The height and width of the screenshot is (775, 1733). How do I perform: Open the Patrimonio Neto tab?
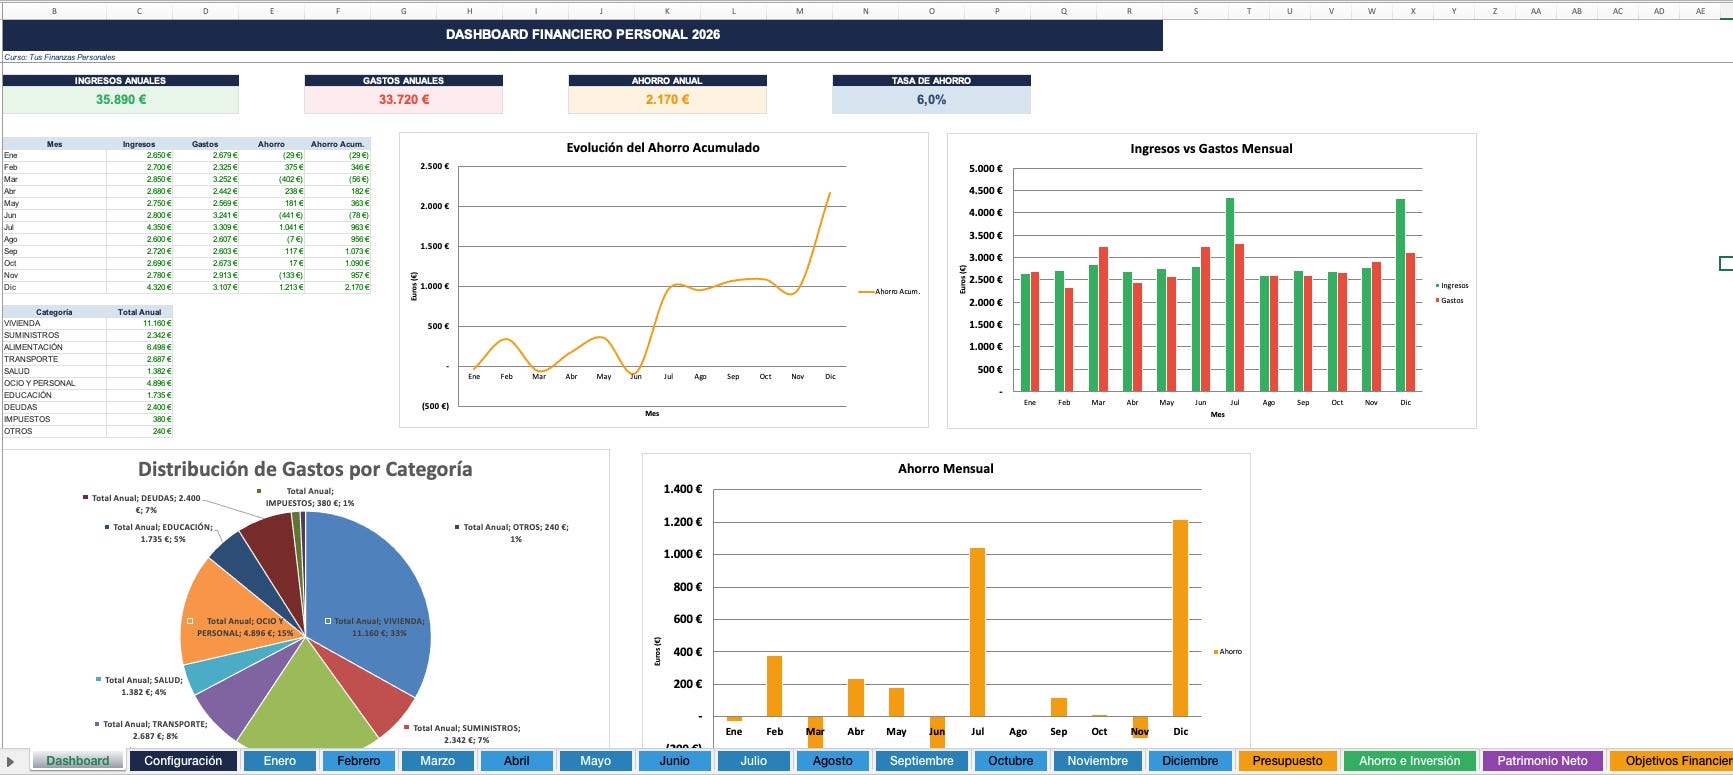tap(1542, 761)
